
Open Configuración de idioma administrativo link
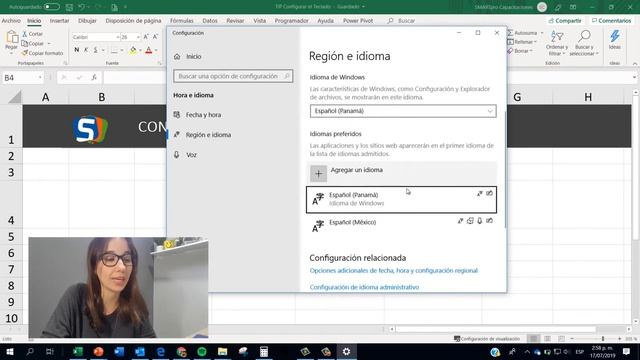364,287
